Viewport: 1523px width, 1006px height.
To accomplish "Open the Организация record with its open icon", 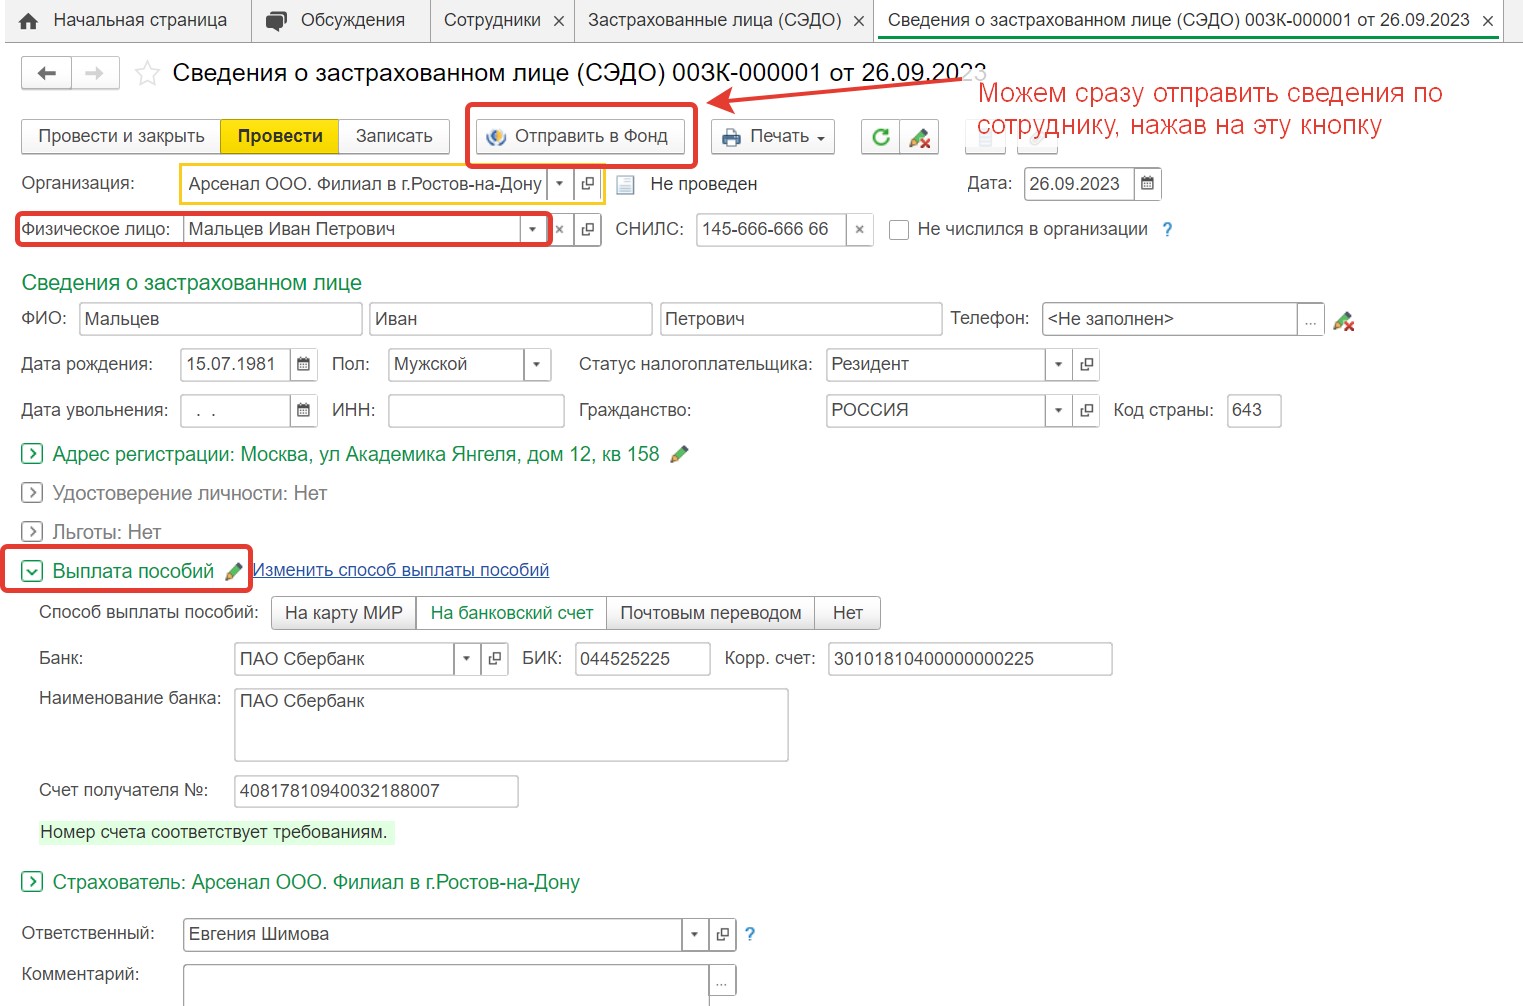I will (588, 184).
